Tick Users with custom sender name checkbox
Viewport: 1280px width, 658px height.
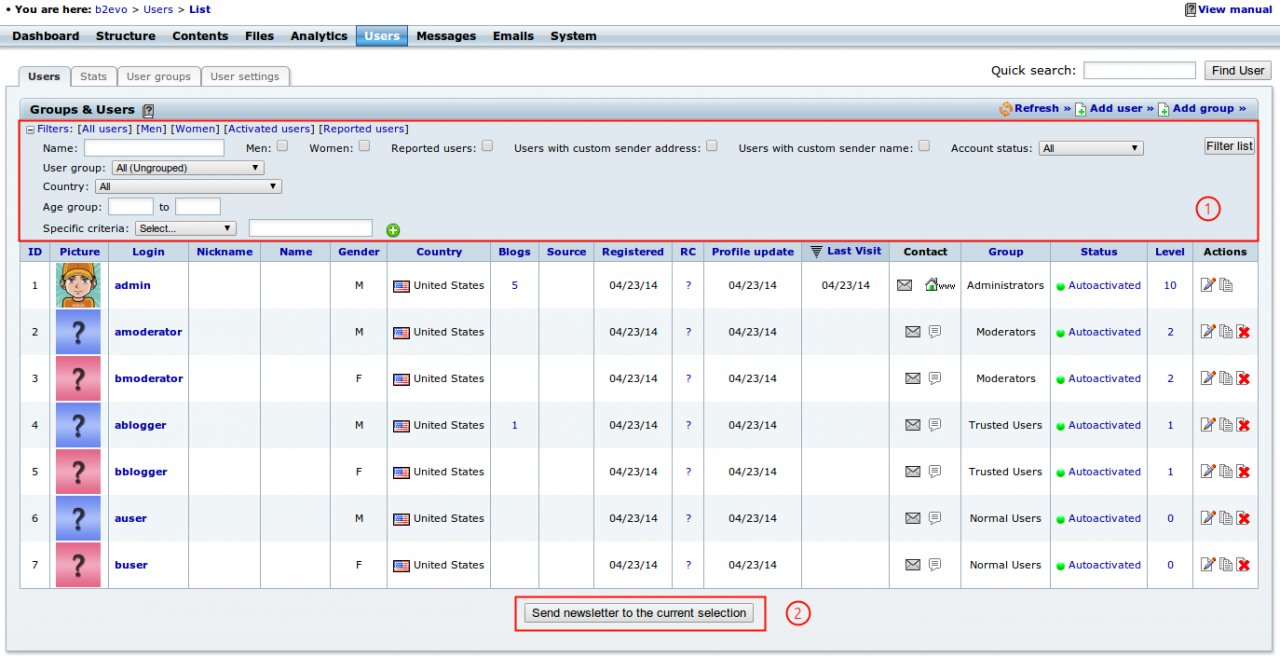point(924,145)
